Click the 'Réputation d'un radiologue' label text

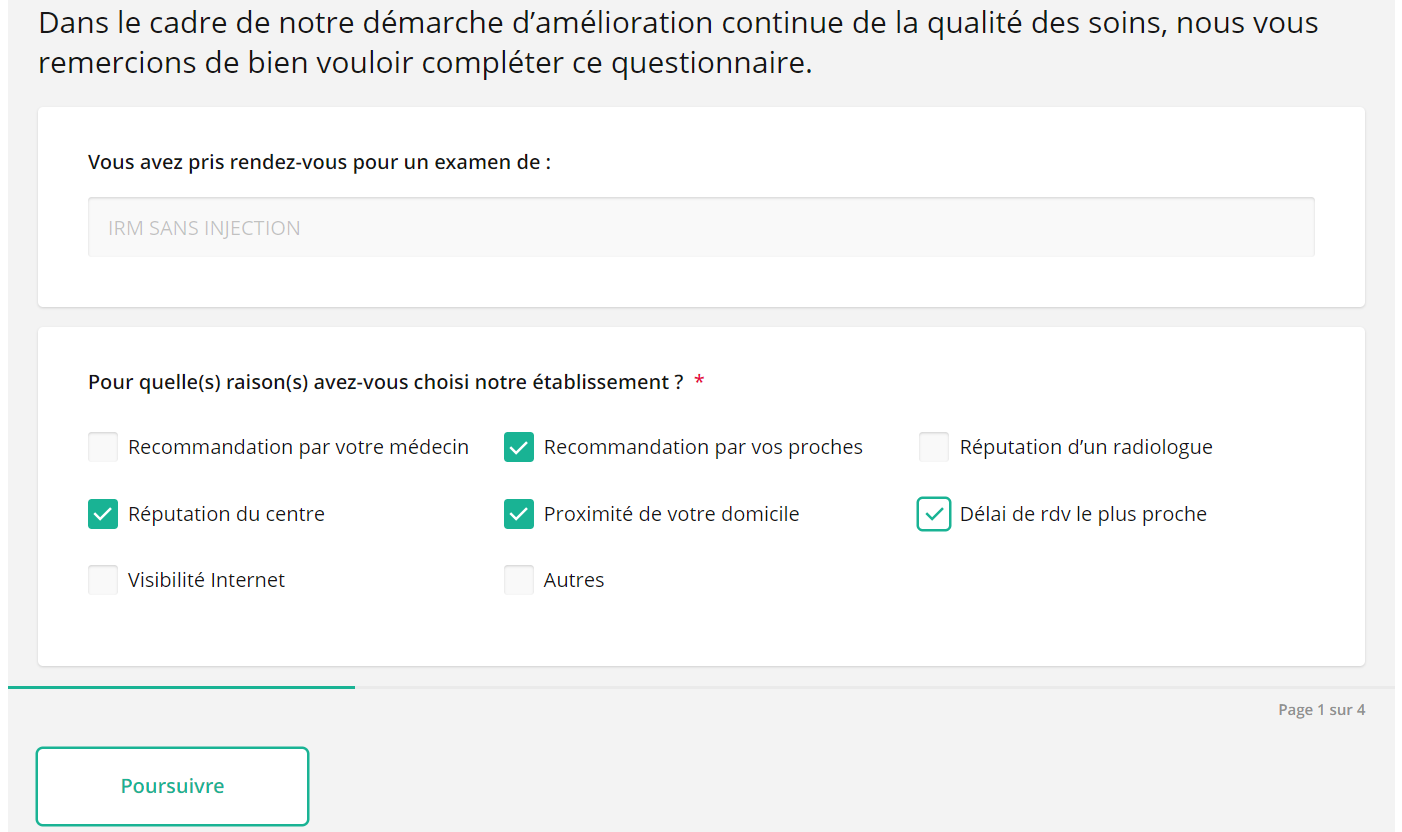(x=1086, y=447)
